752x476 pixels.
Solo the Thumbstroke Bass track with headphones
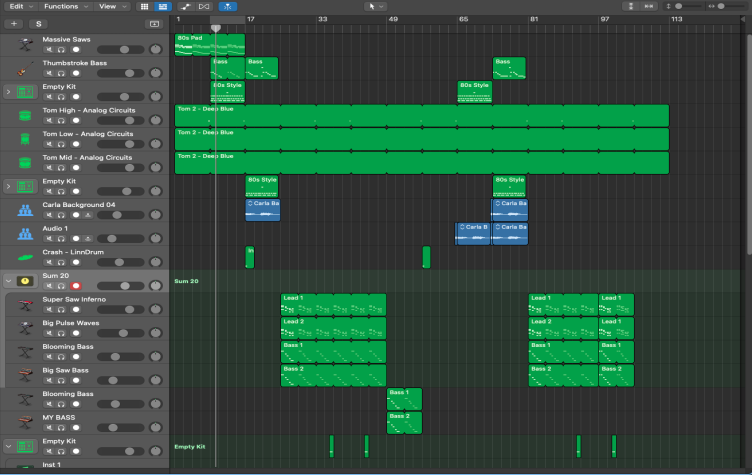click(61, 73)
